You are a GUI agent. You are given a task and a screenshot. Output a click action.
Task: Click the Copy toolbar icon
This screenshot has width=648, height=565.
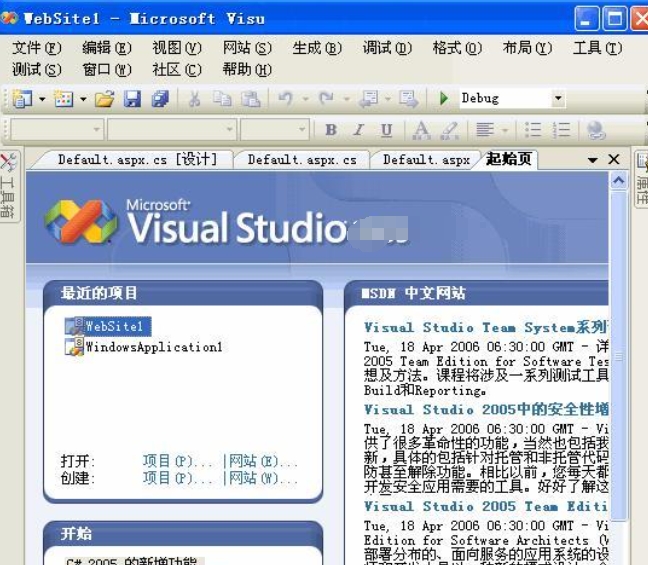(x=222, y=99)
